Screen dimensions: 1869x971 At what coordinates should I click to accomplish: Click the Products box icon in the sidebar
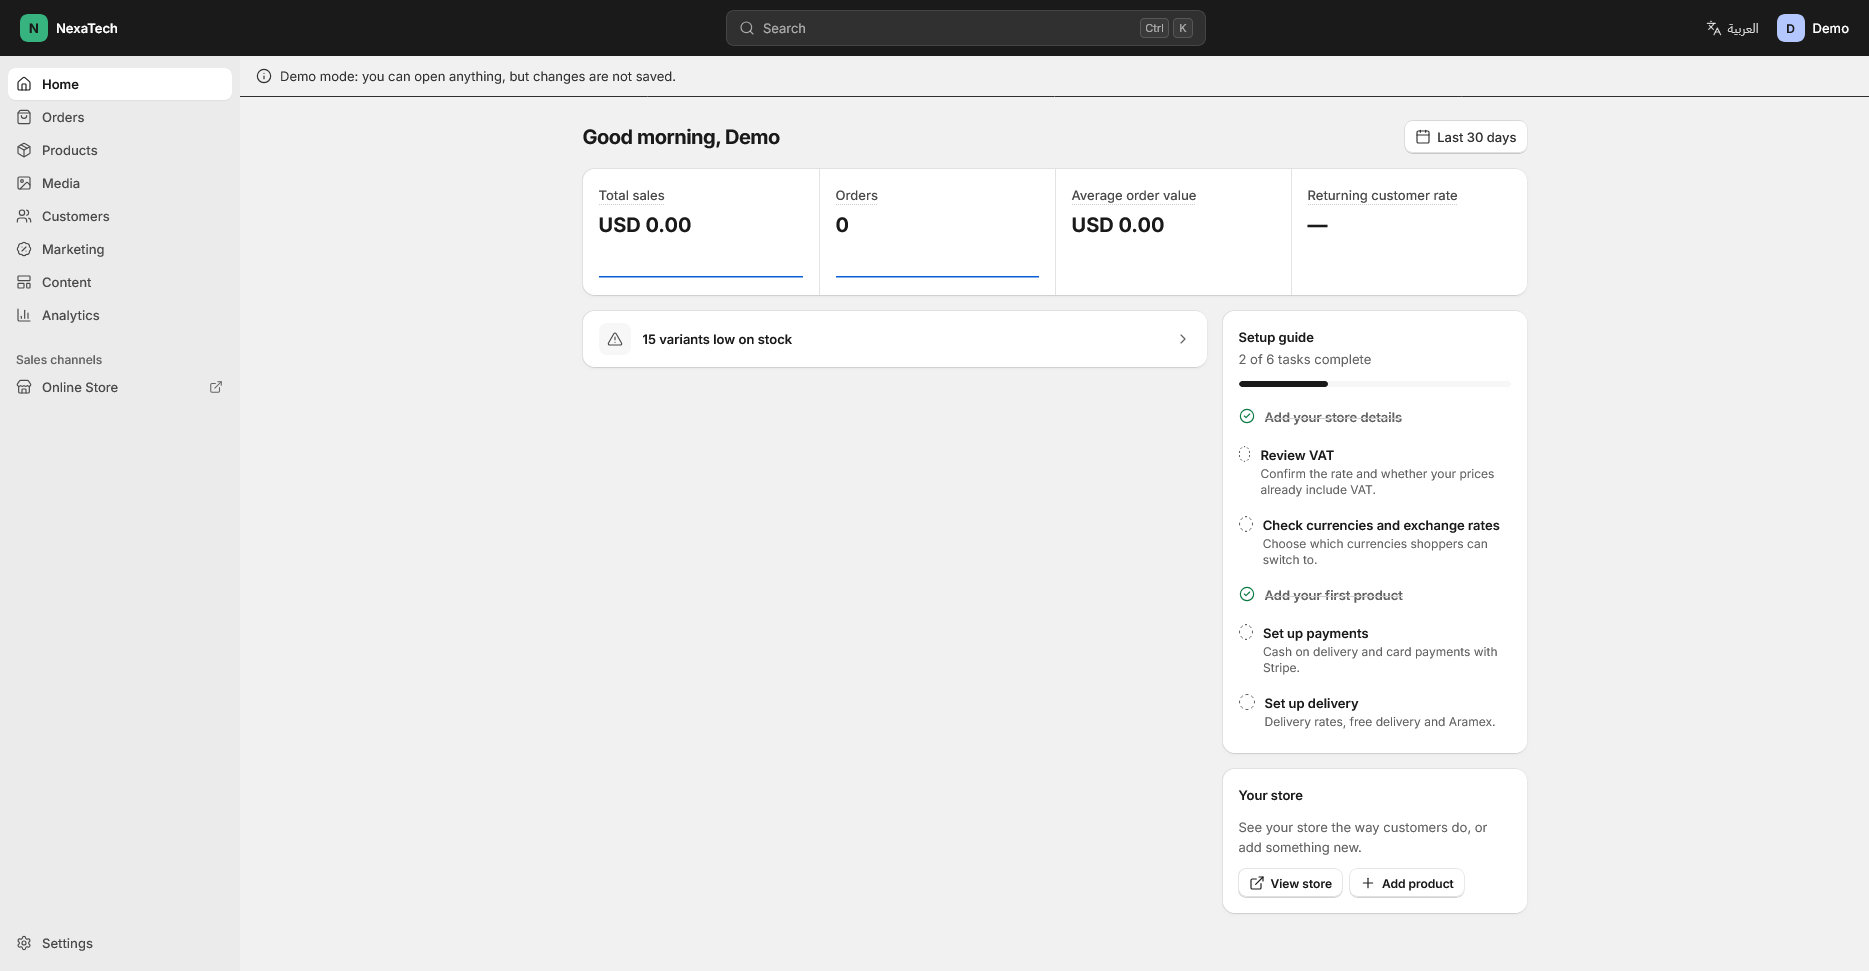click(x=24, y=150)
